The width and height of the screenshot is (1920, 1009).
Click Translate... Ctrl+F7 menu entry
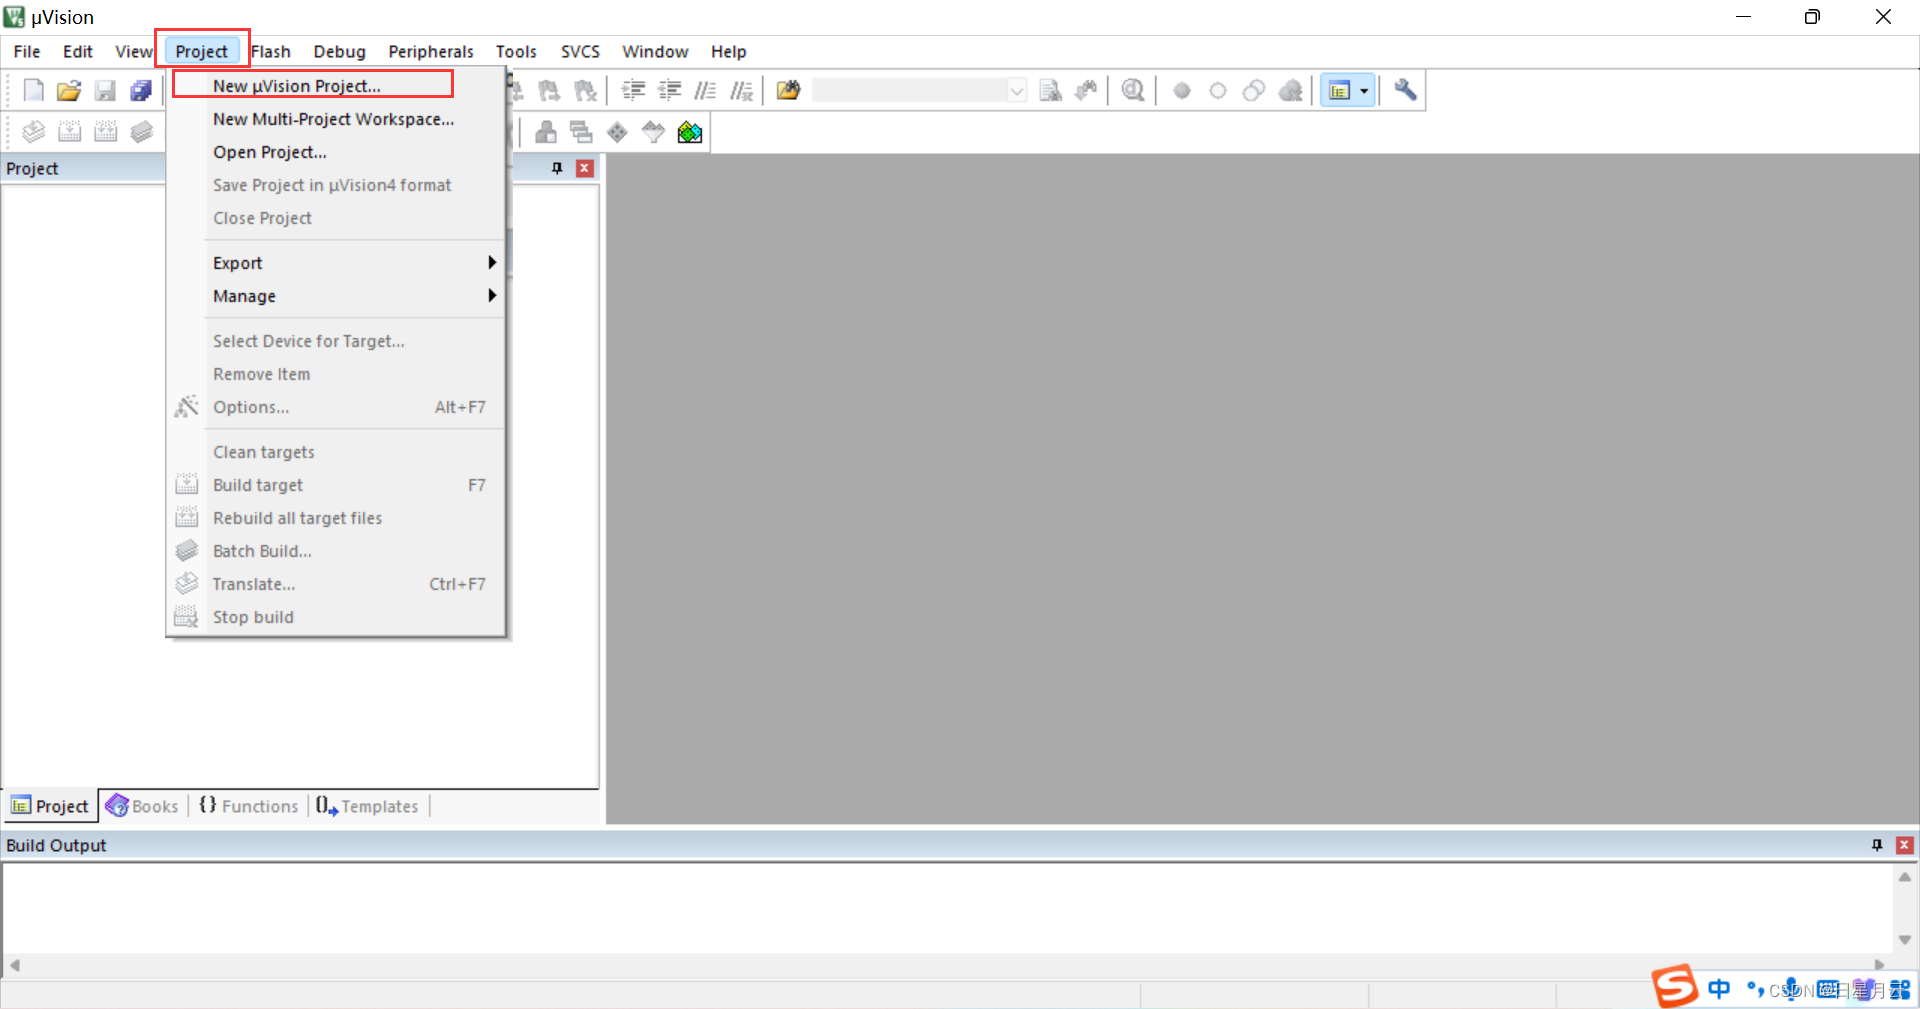coord(336,584)
